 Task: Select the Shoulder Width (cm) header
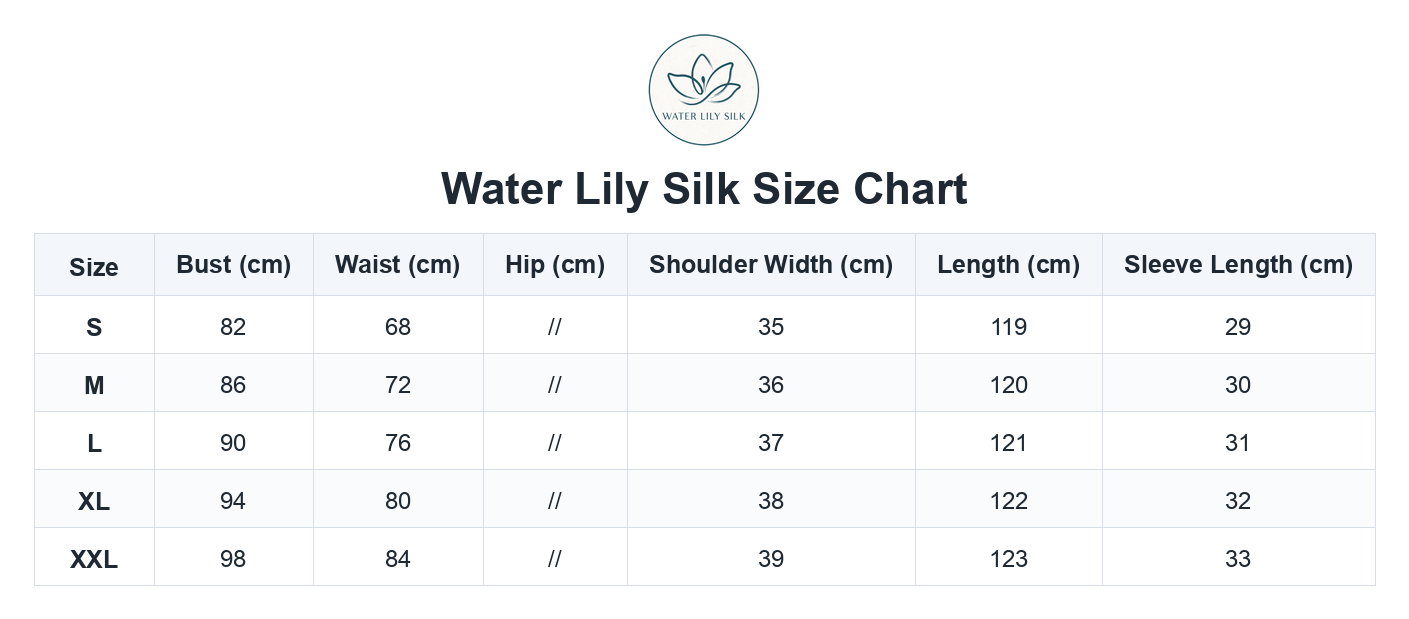[x=771, y=265]
